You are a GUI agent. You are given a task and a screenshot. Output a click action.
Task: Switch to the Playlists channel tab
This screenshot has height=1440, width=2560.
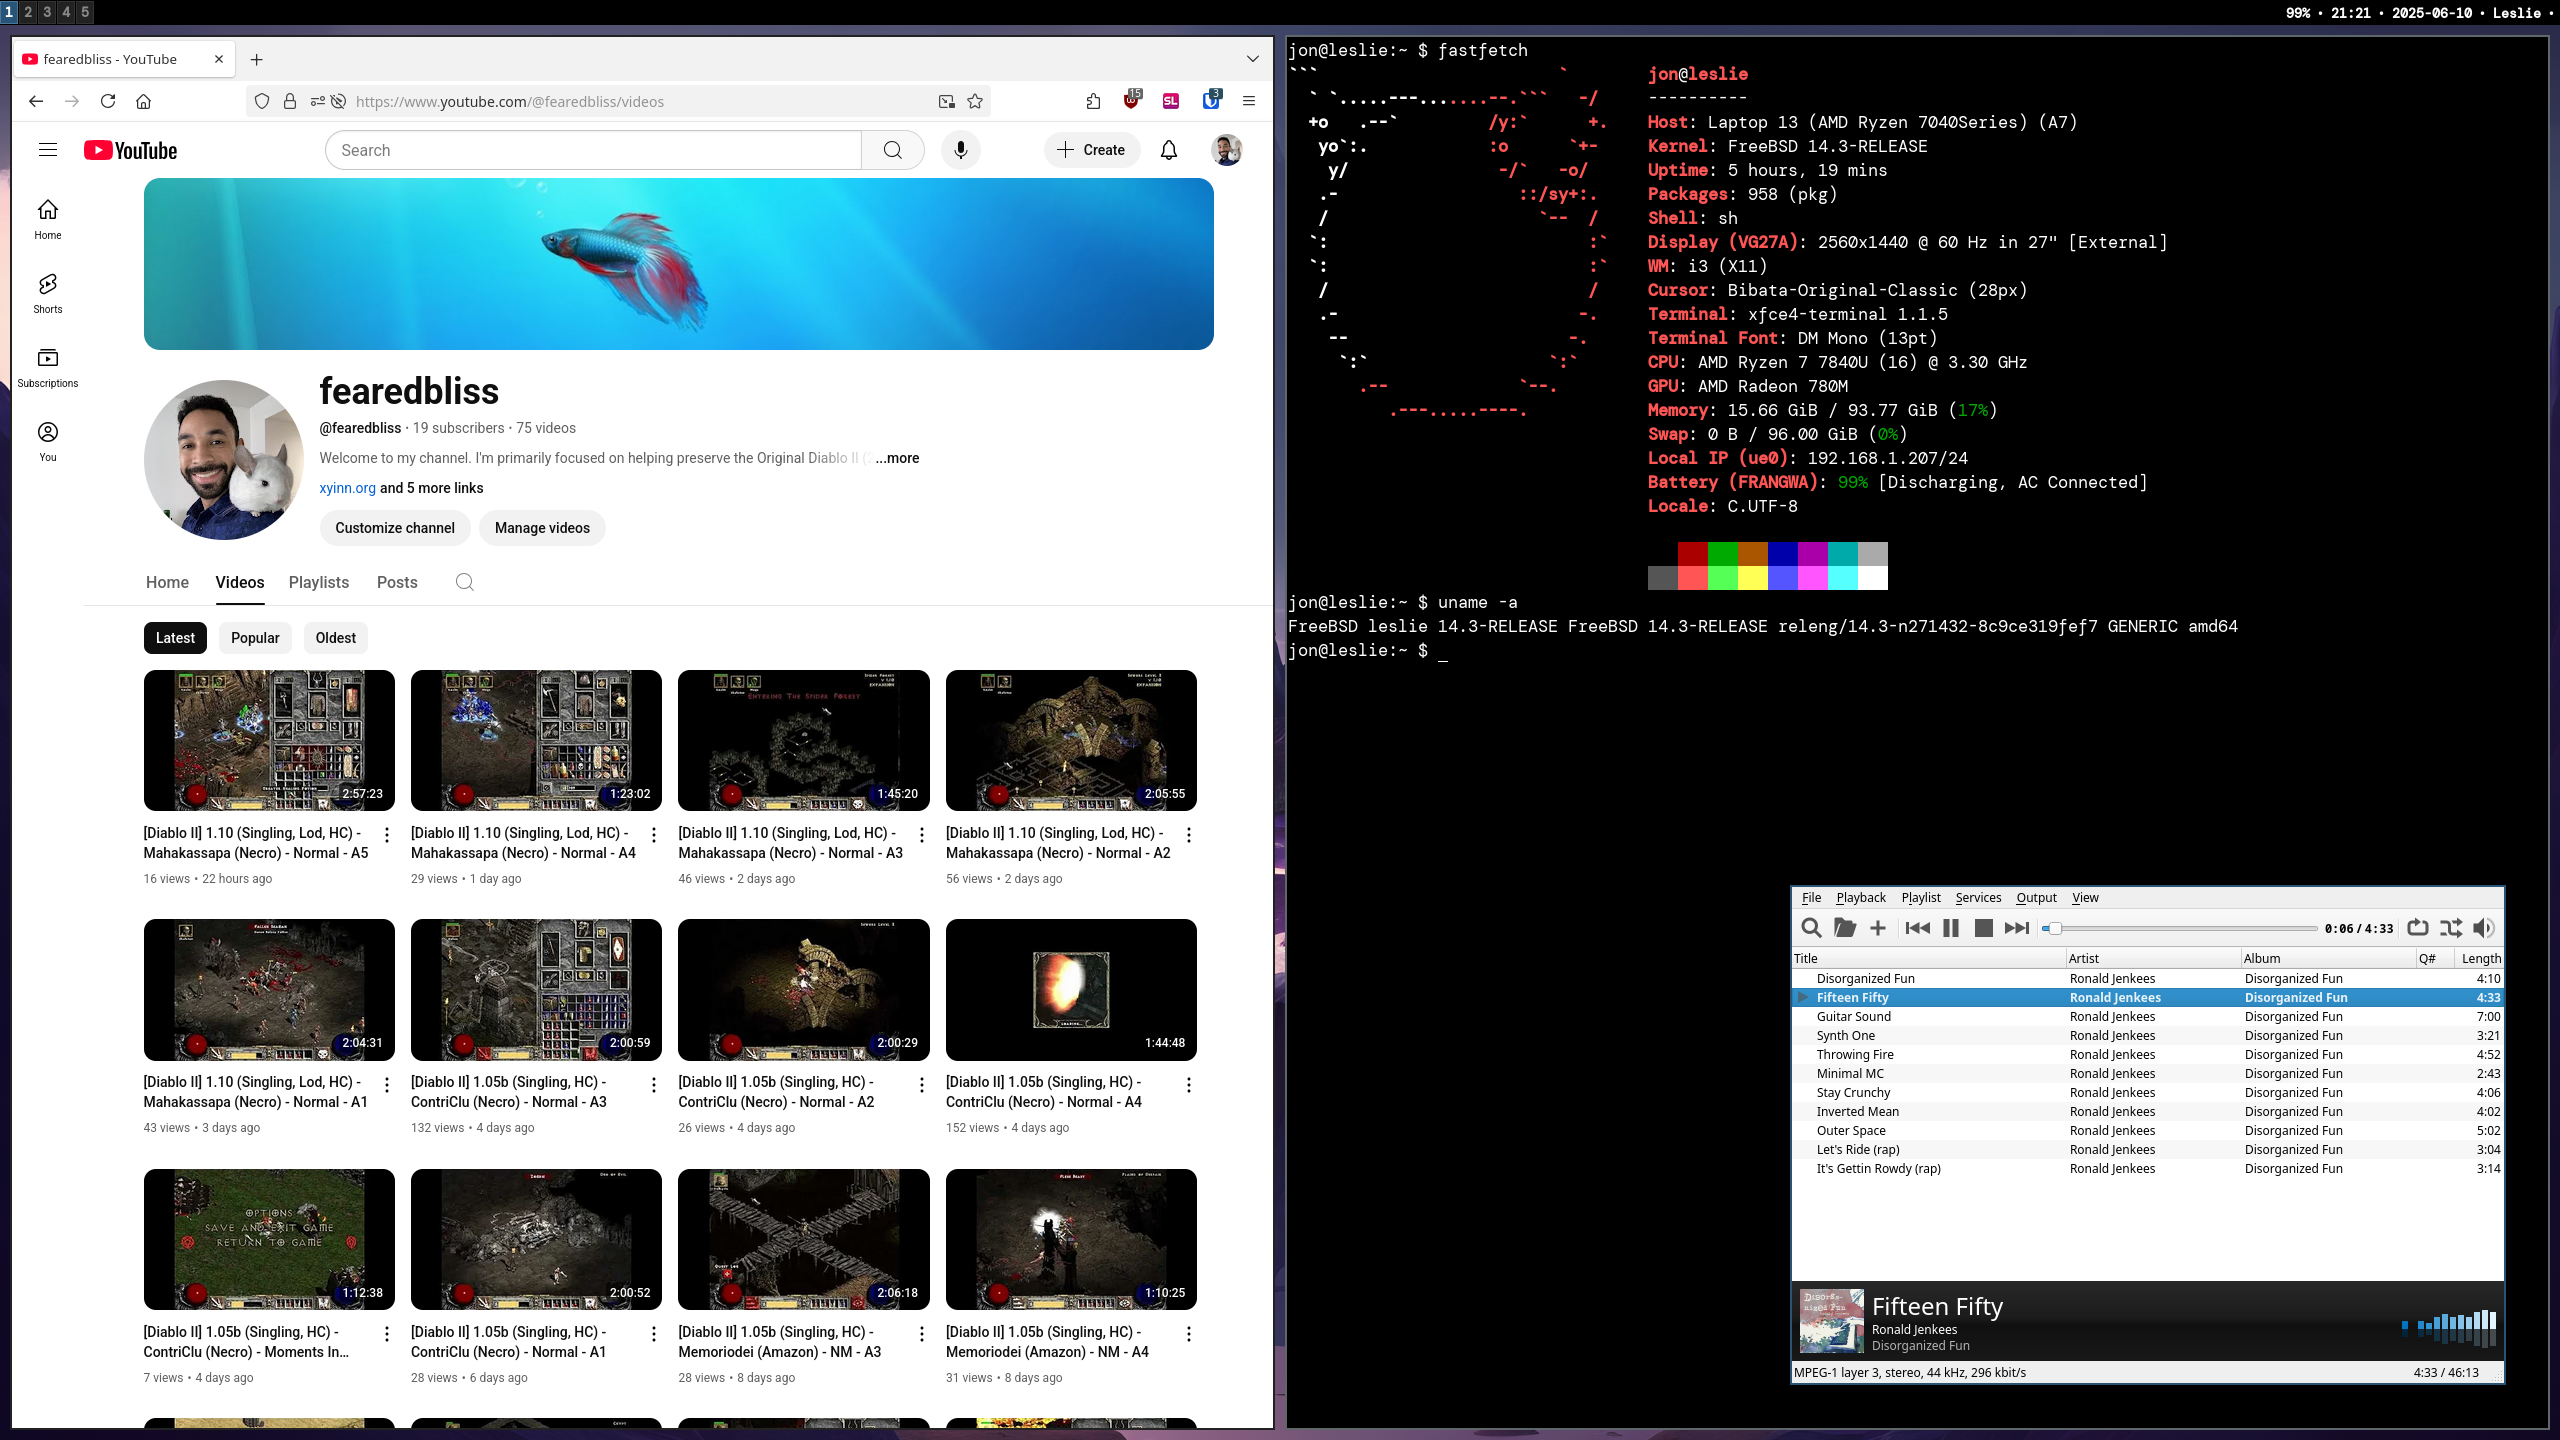point(319,582)
